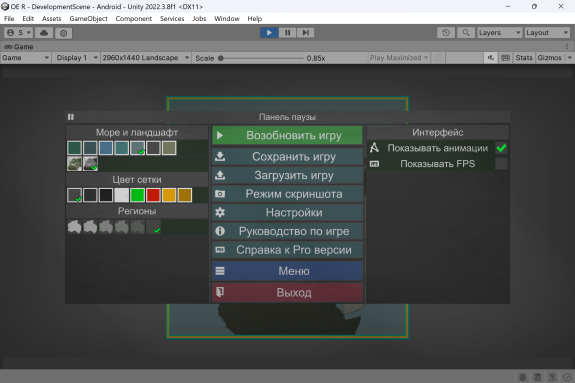Open the GameObject menu
This screenshot has height=383, width=575.
[88, 18]
